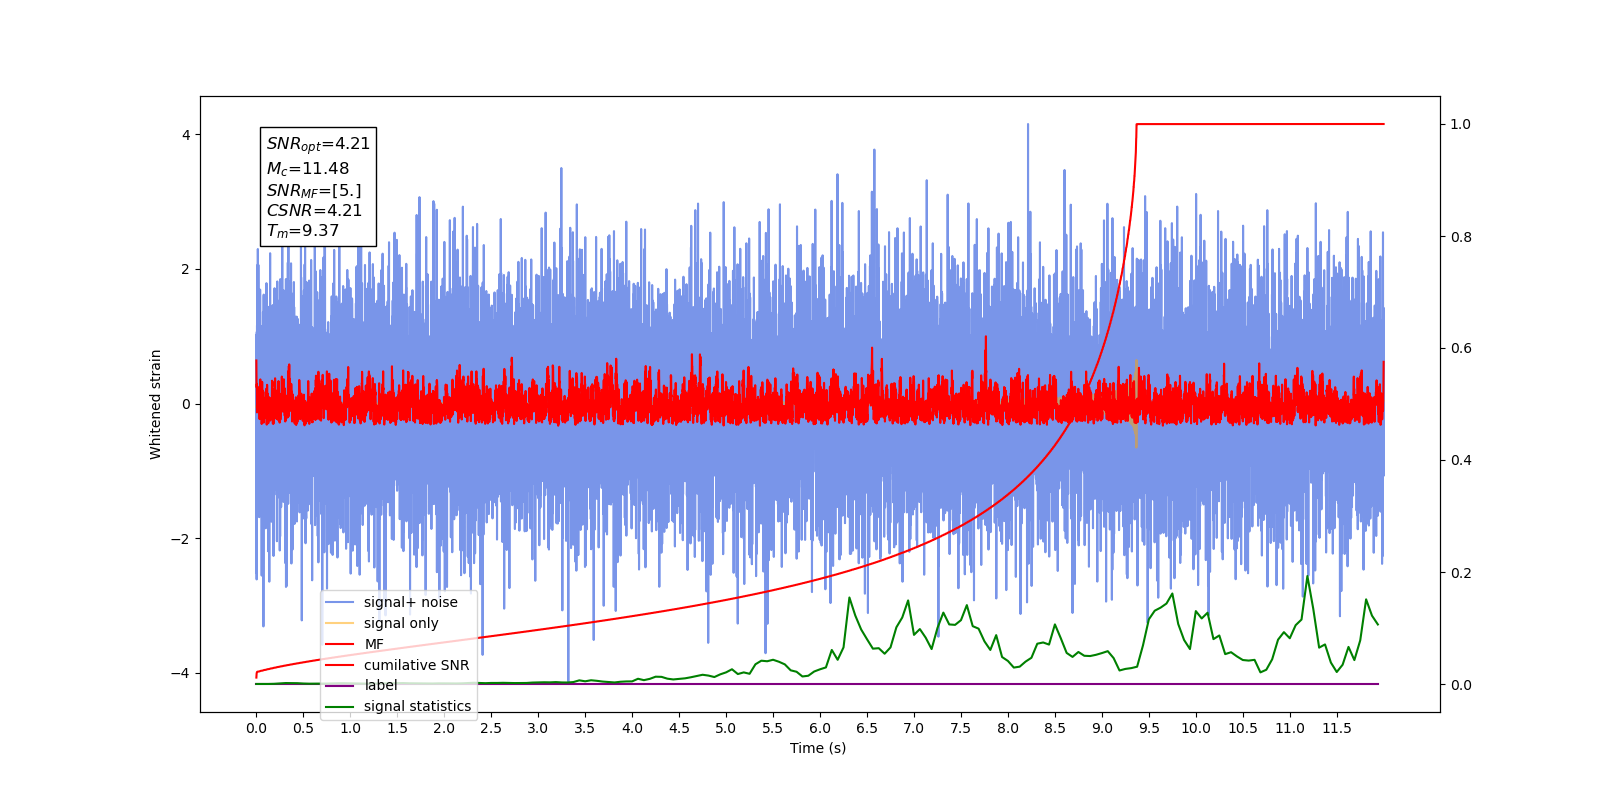Click the x-axis tick label 3.5

pyautogui.click(x=585, y=728)
